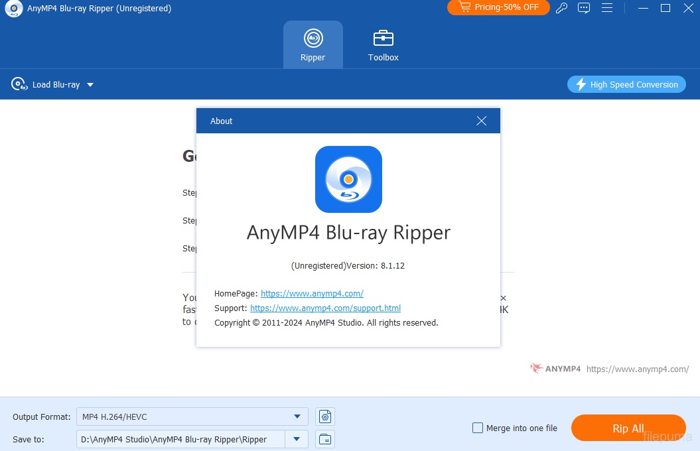Minimize the AnyMP4 window
The image size is (700, 451).
pos(643,8)
